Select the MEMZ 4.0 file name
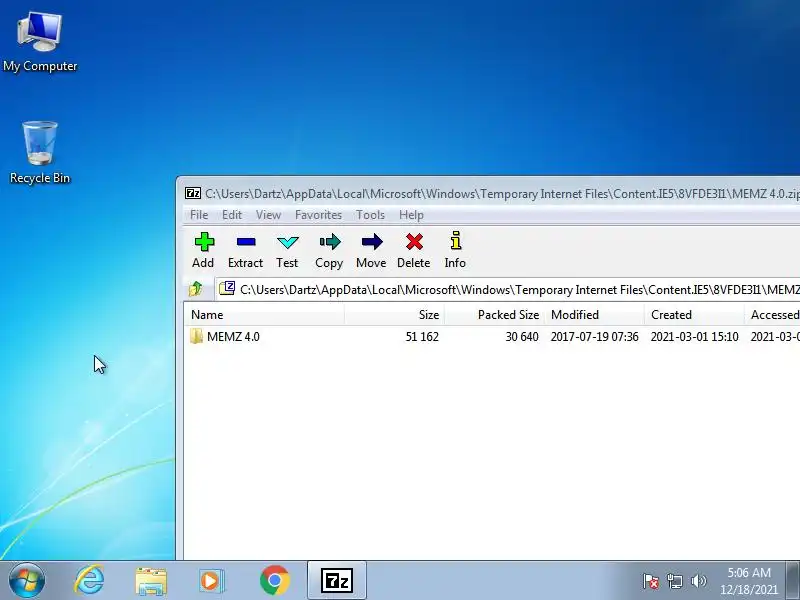 (x=233, y=337)
